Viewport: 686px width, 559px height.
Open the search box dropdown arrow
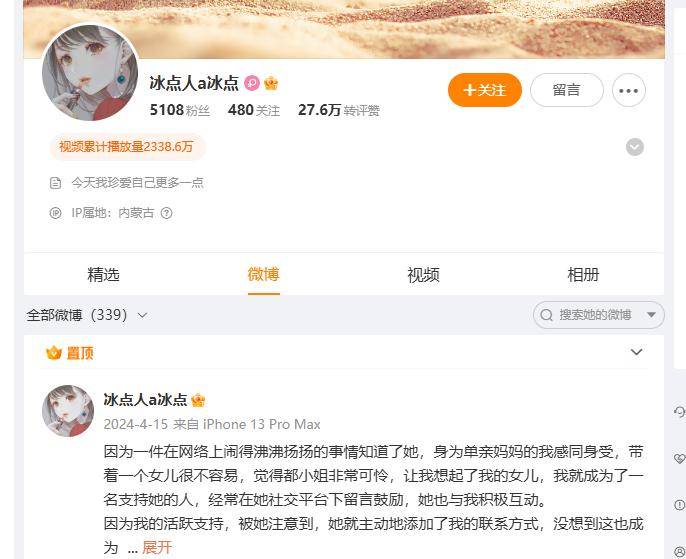point(651,315)
